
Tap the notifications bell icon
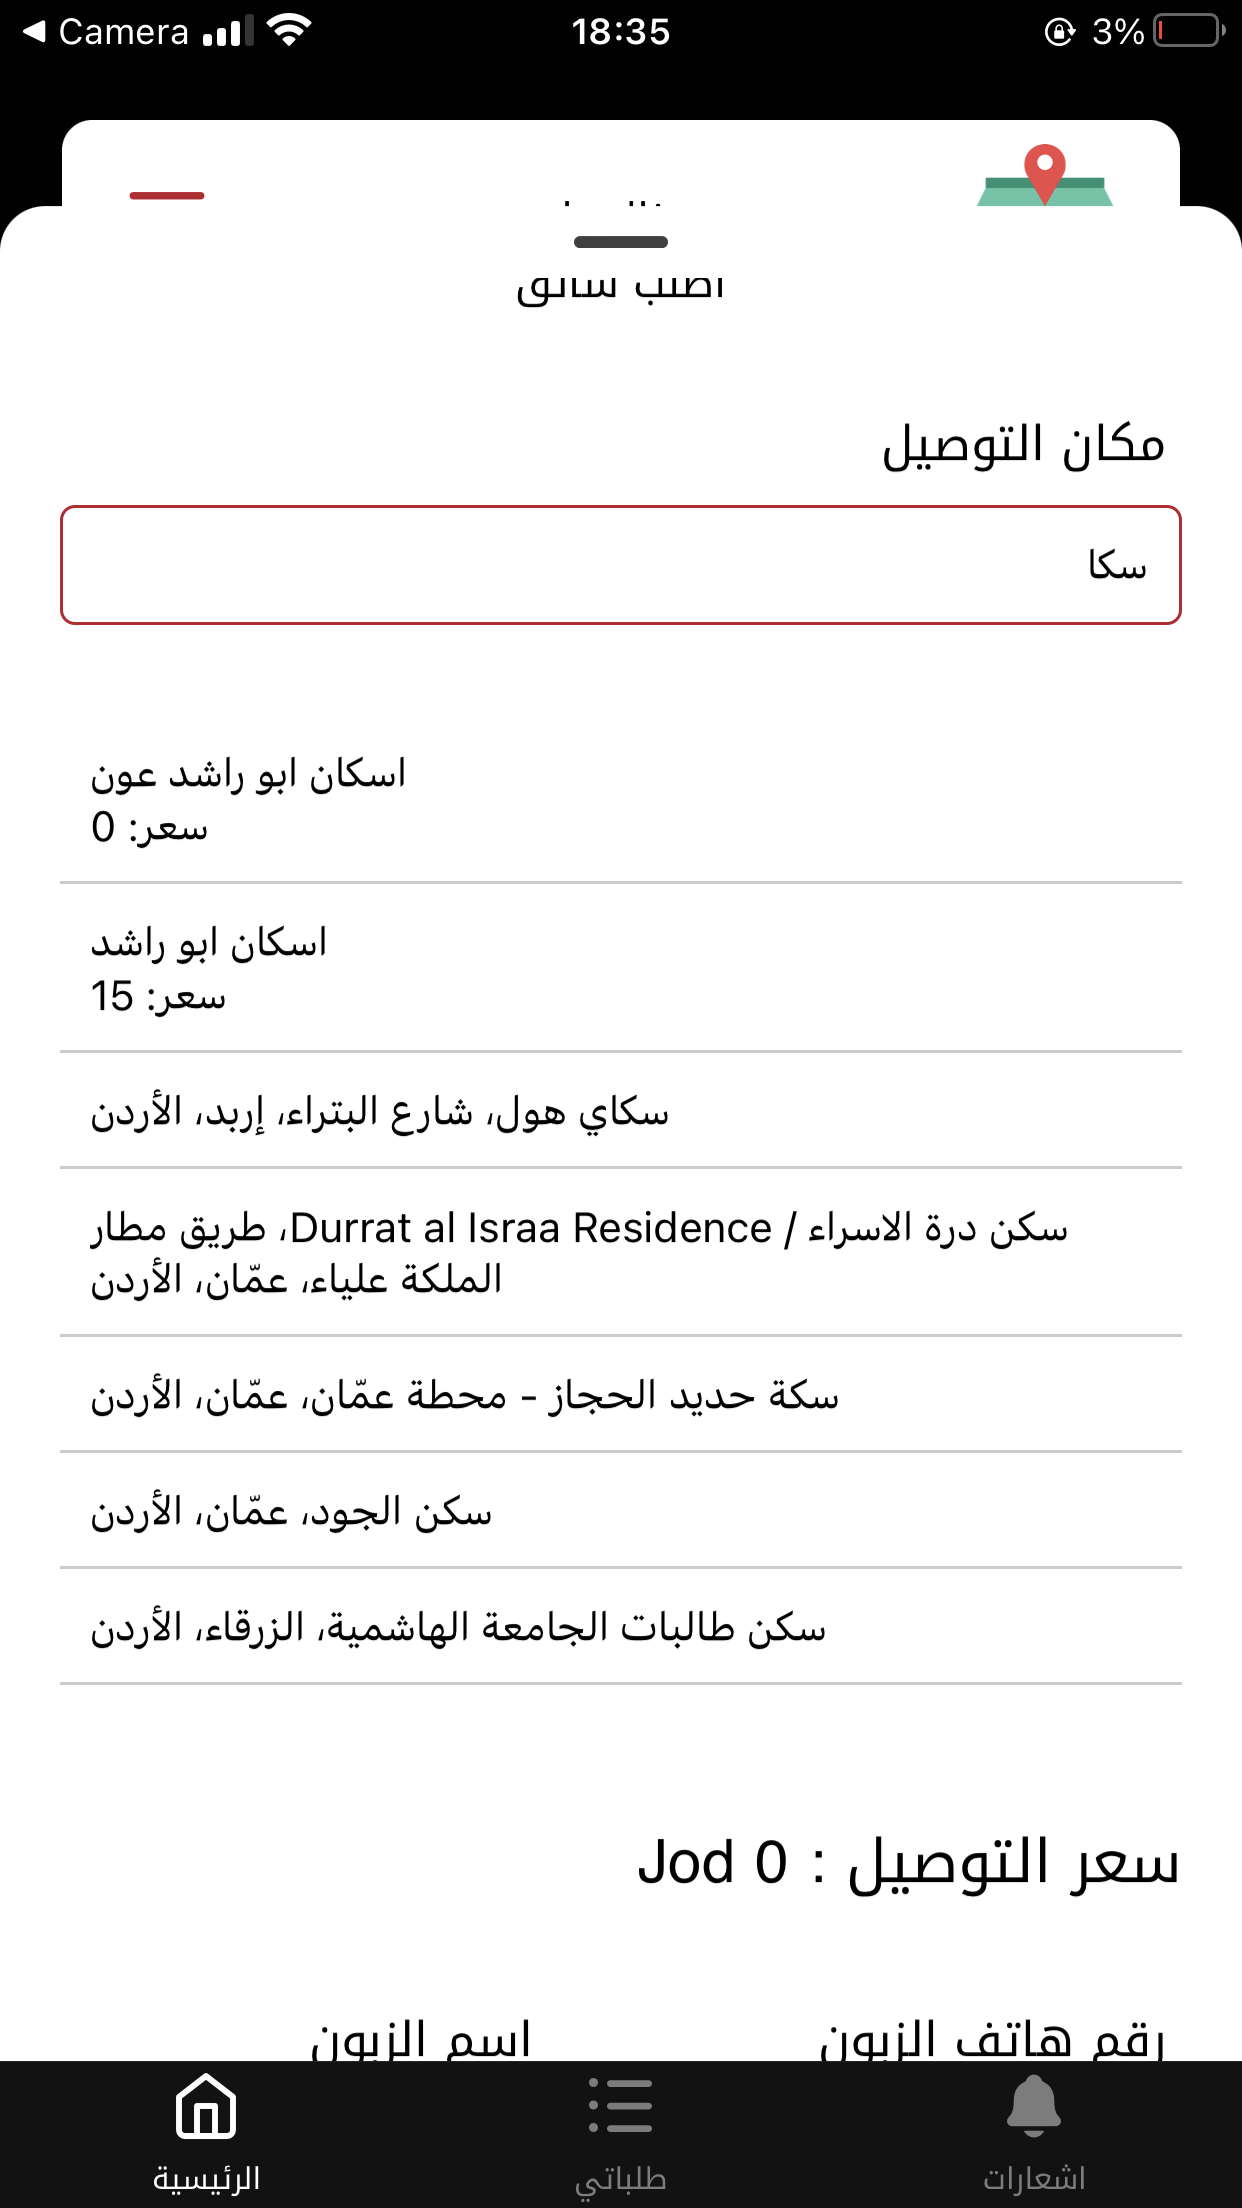tap(1034, 2106)
